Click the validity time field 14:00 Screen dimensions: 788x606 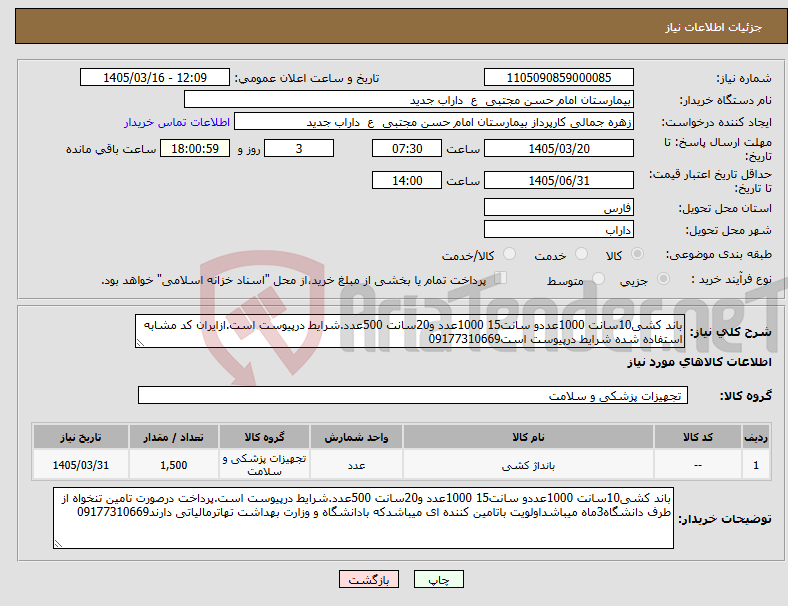[x=407, y=180]
